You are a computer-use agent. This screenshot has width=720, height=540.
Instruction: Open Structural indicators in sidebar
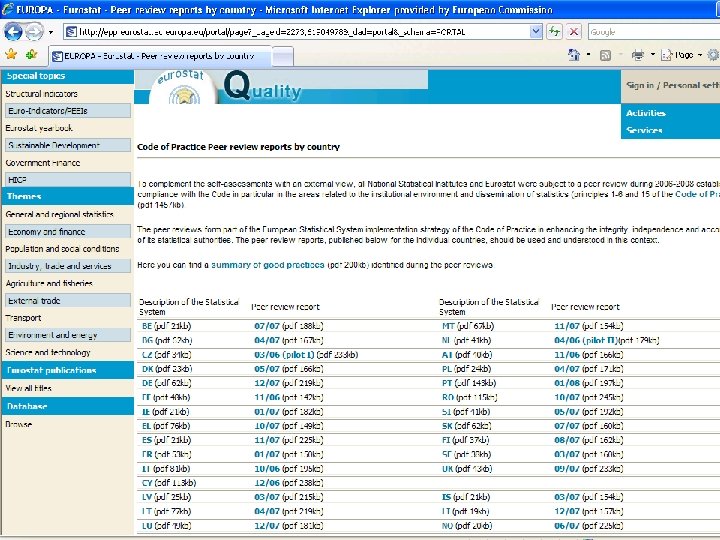point(41,94)
